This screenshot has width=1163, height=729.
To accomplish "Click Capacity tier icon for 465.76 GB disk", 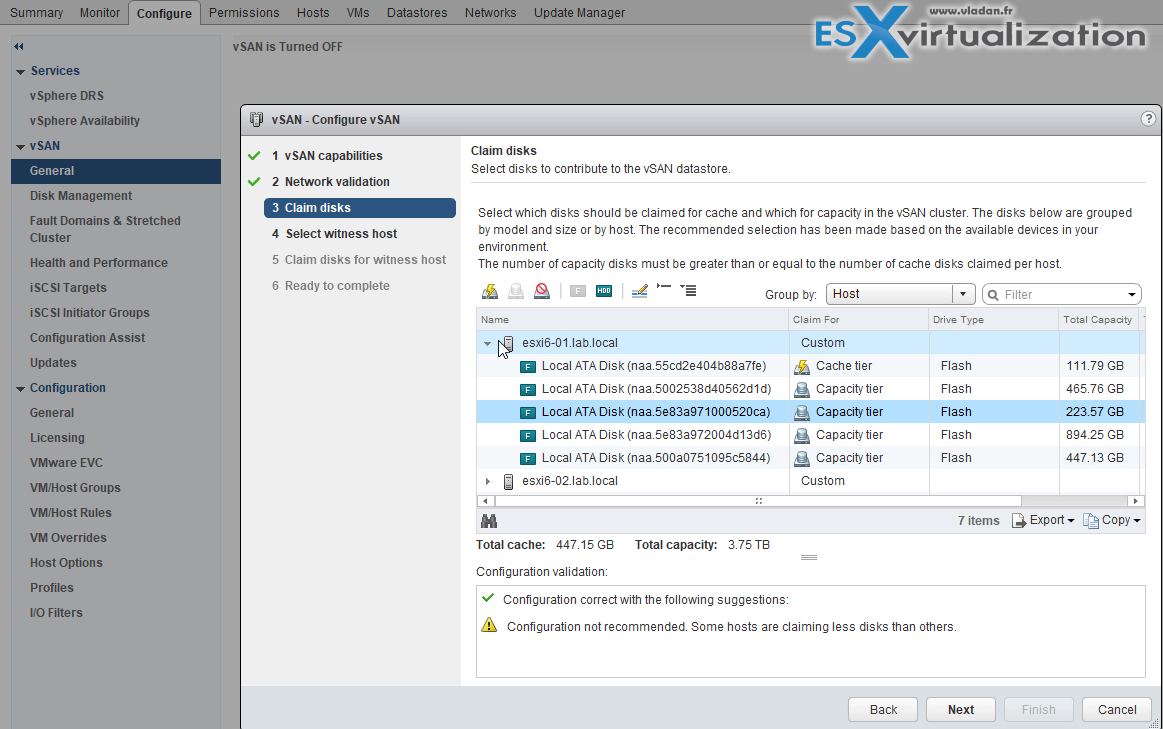I will [x=802, y=389].
